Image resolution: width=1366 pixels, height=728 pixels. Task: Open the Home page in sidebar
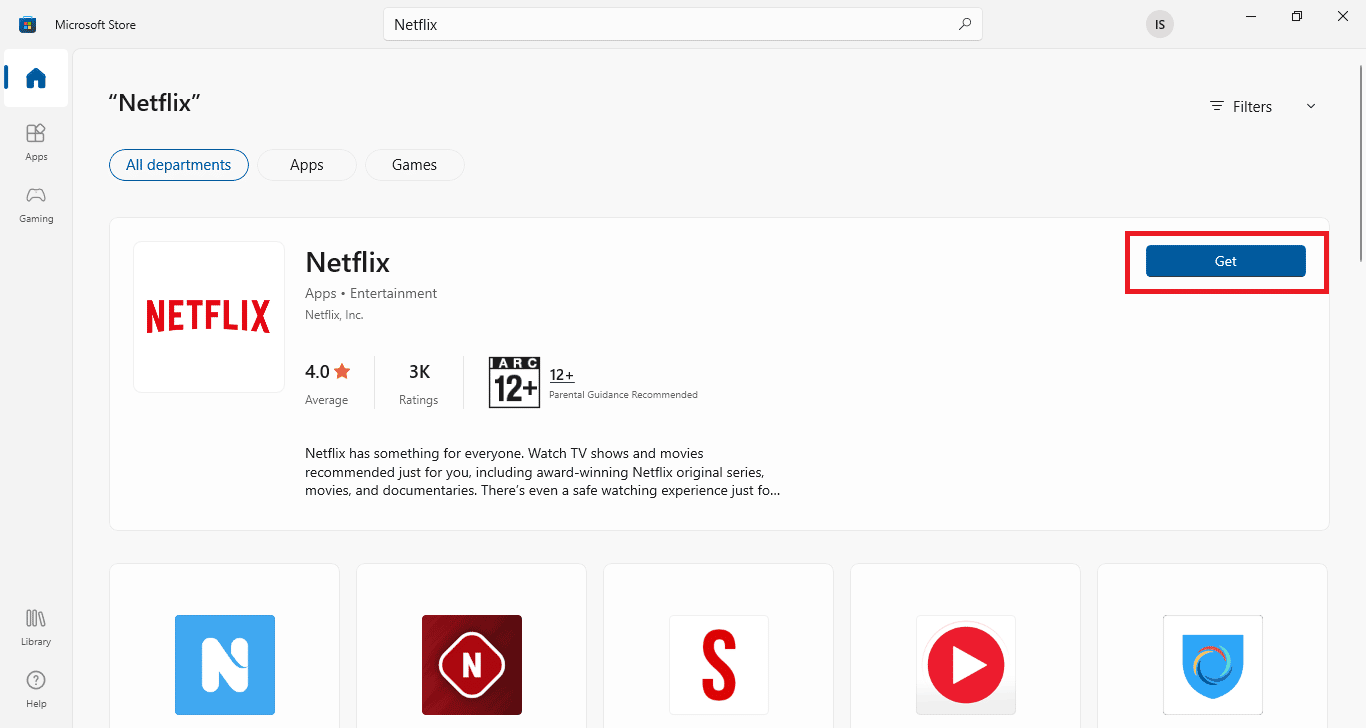(x=36, y=78)
